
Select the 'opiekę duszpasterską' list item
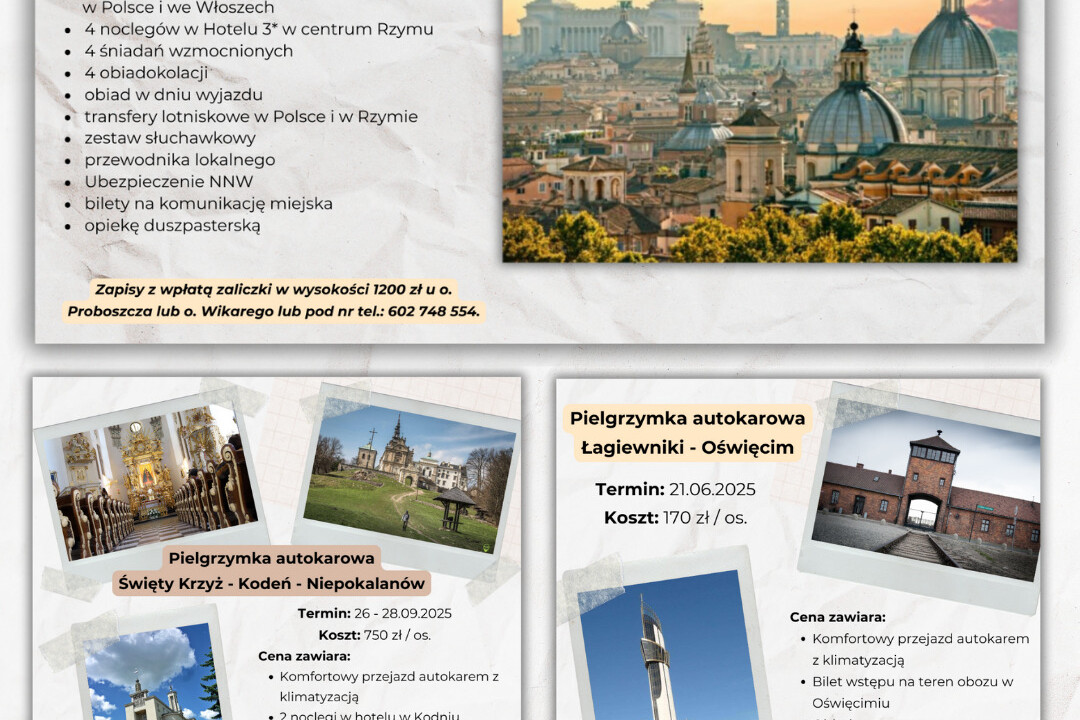173,226
